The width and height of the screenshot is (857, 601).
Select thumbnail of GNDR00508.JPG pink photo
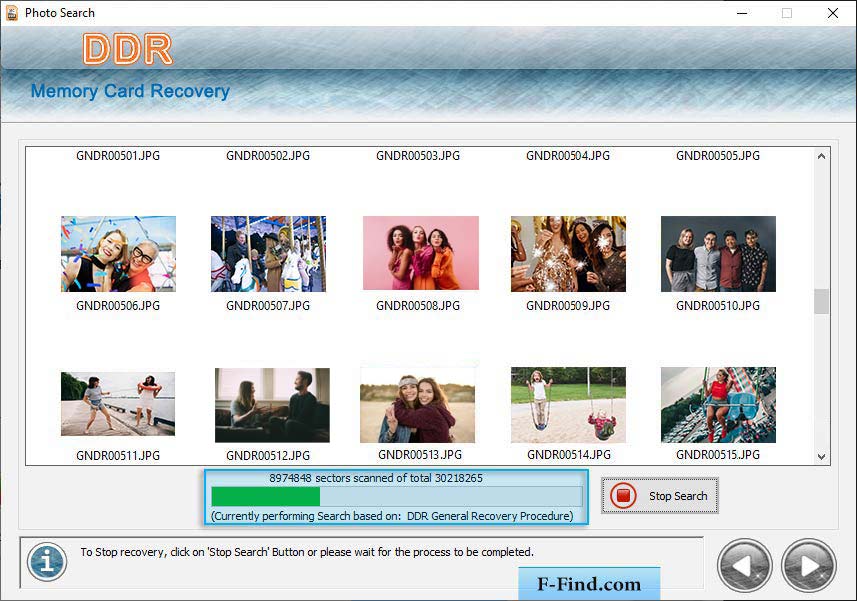tap(421, 252)
